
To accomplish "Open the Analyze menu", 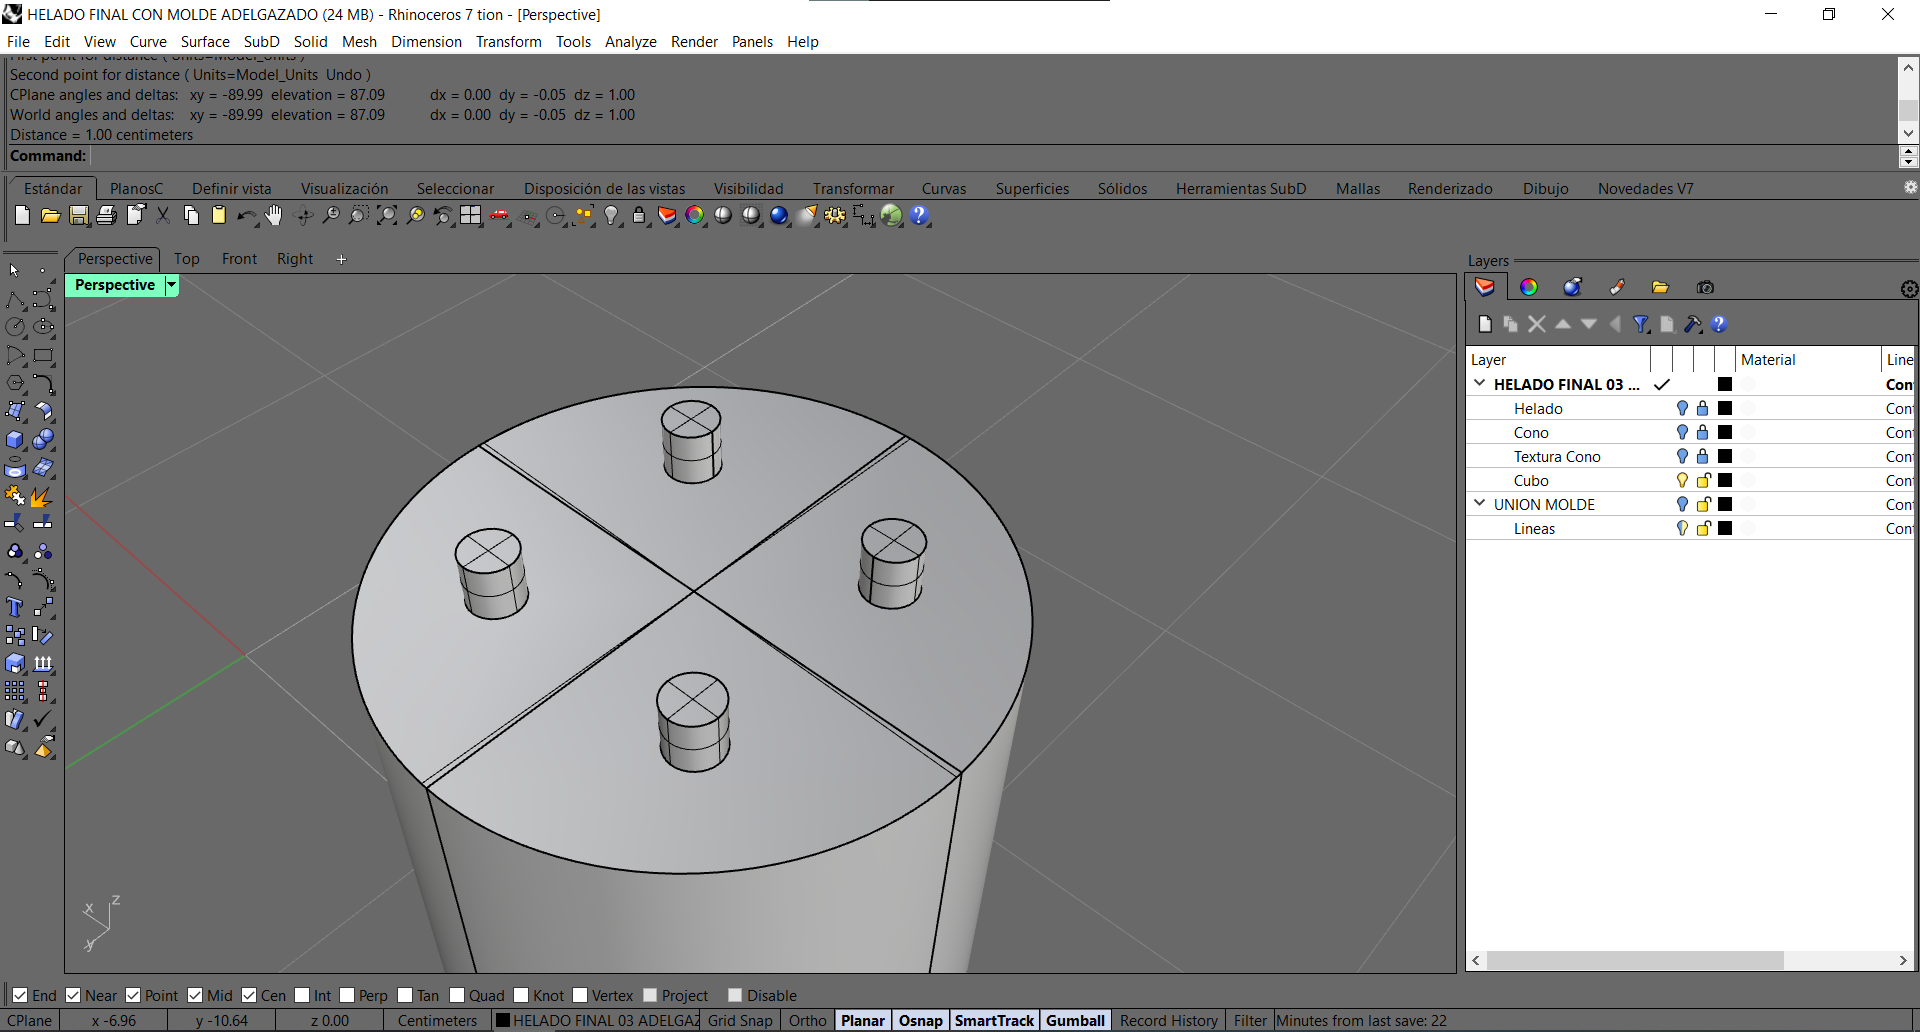I will (630, 41).
